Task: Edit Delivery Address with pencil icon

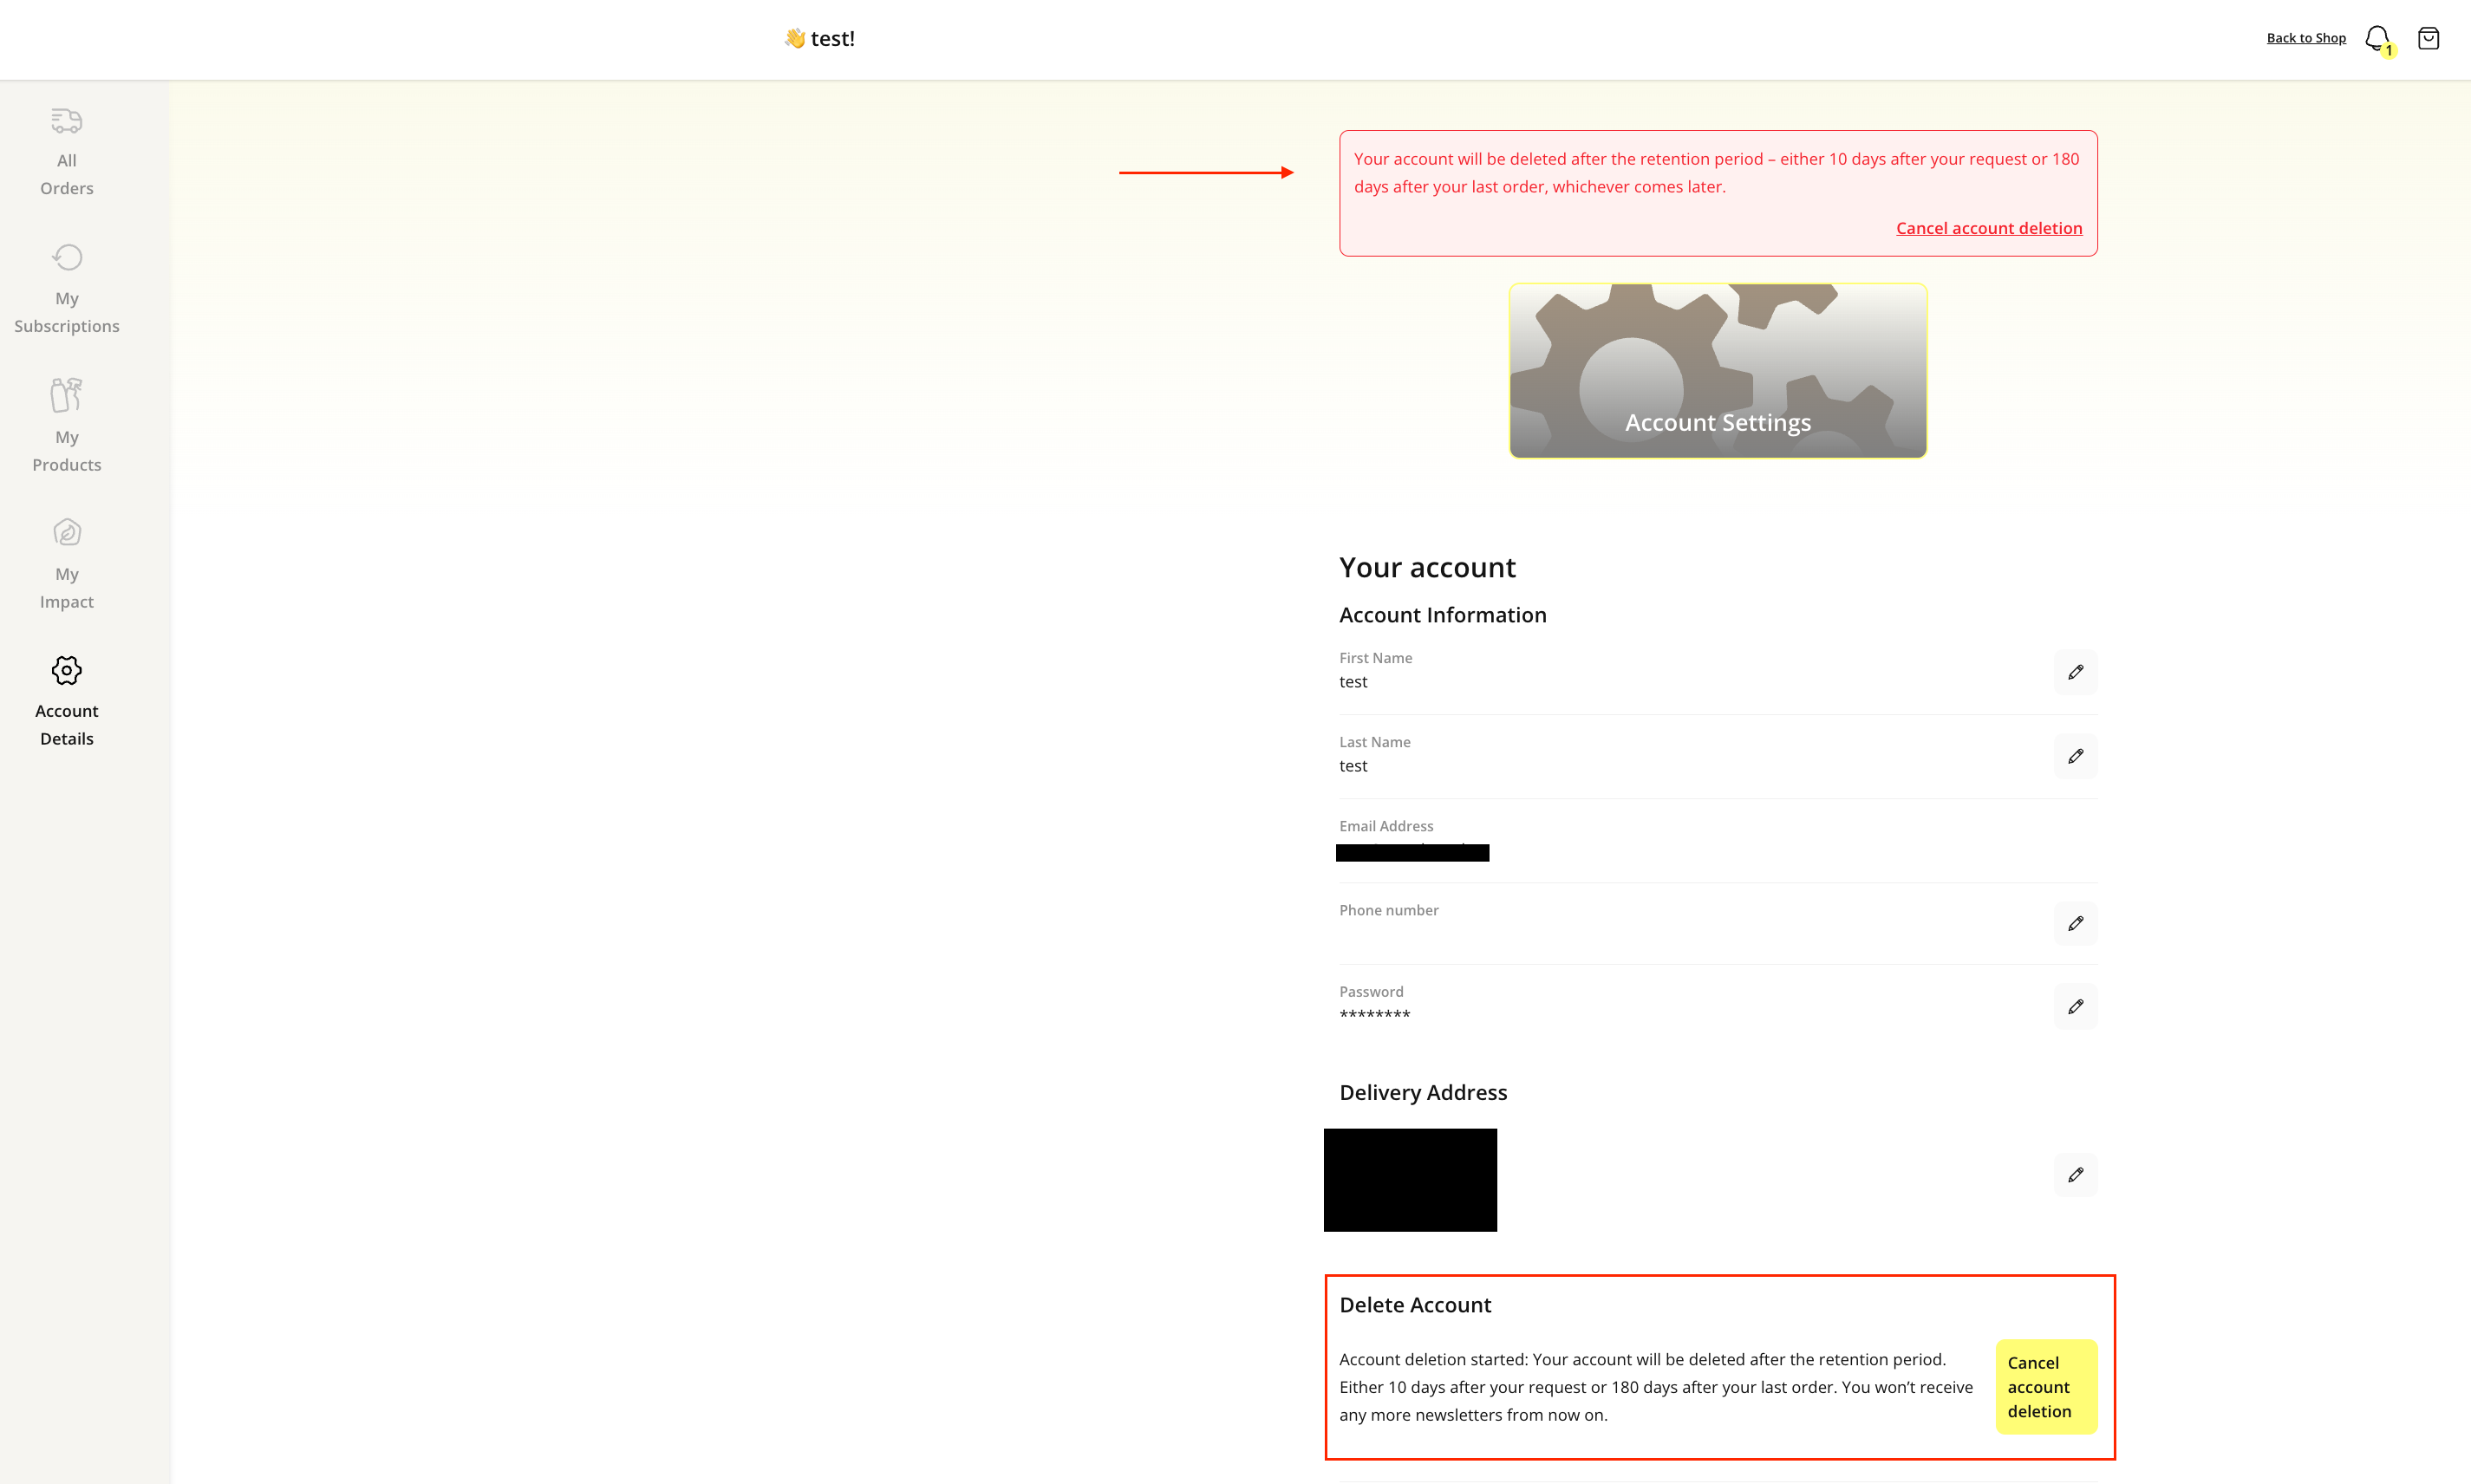Action: 2075,1174
